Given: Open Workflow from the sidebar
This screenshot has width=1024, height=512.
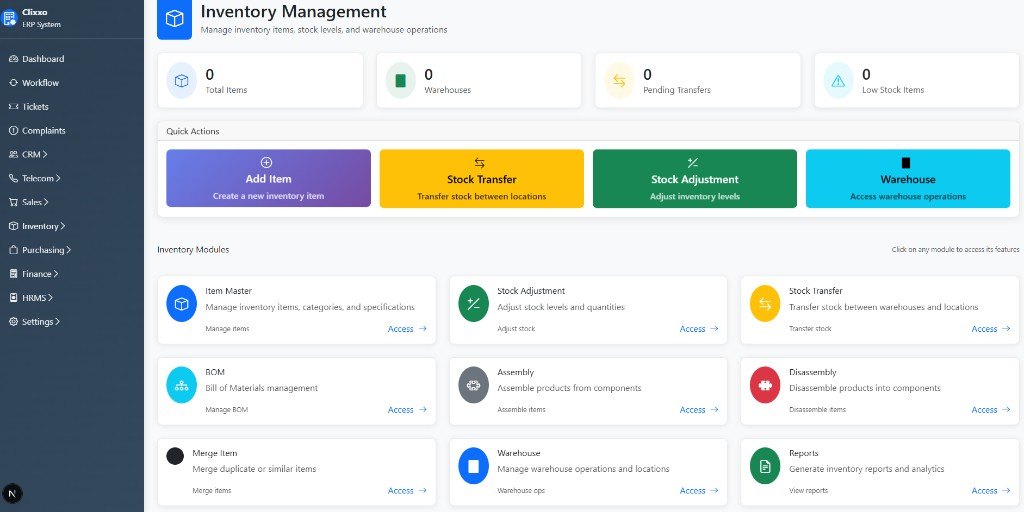Looking at the screenshot, I should click(x=40, y=83).
